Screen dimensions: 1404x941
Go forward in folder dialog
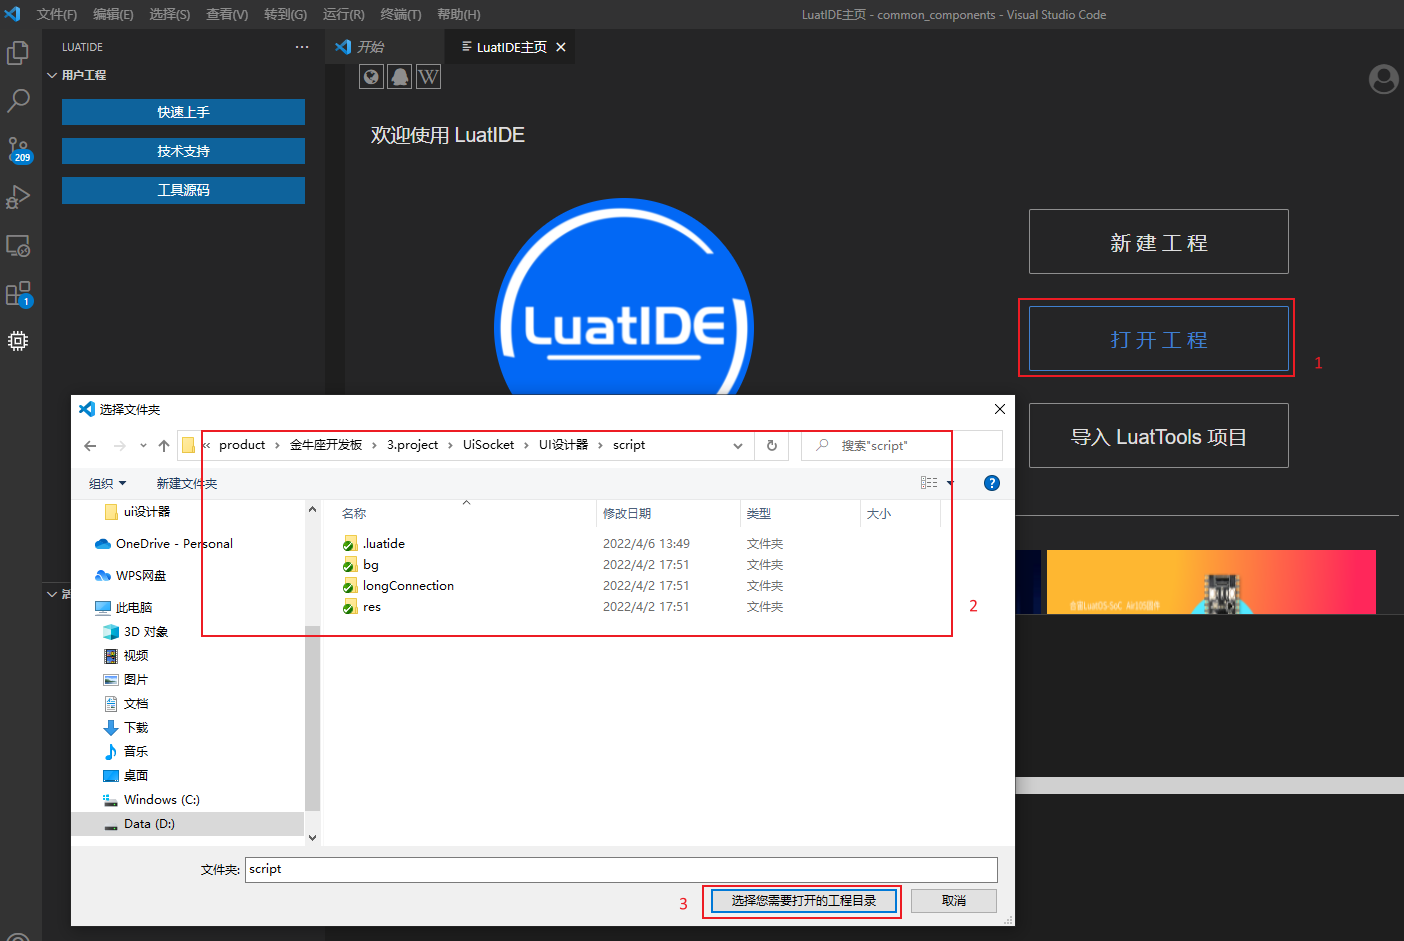(x=120, y=446)
